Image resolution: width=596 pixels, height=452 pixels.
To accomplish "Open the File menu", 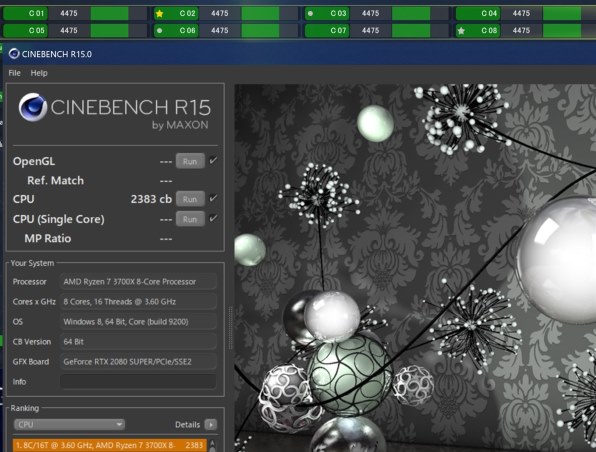I will coord(14,73).
